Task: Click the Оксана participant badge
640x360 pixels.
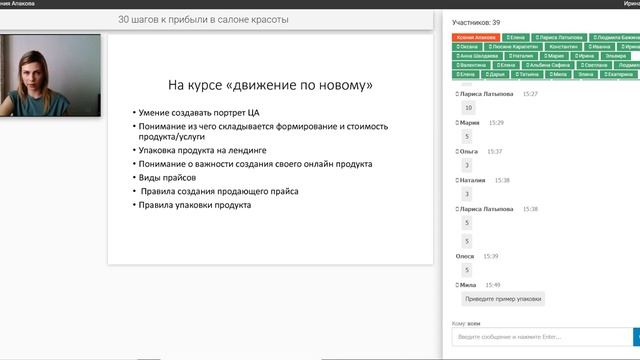Action: pos(467,47)
